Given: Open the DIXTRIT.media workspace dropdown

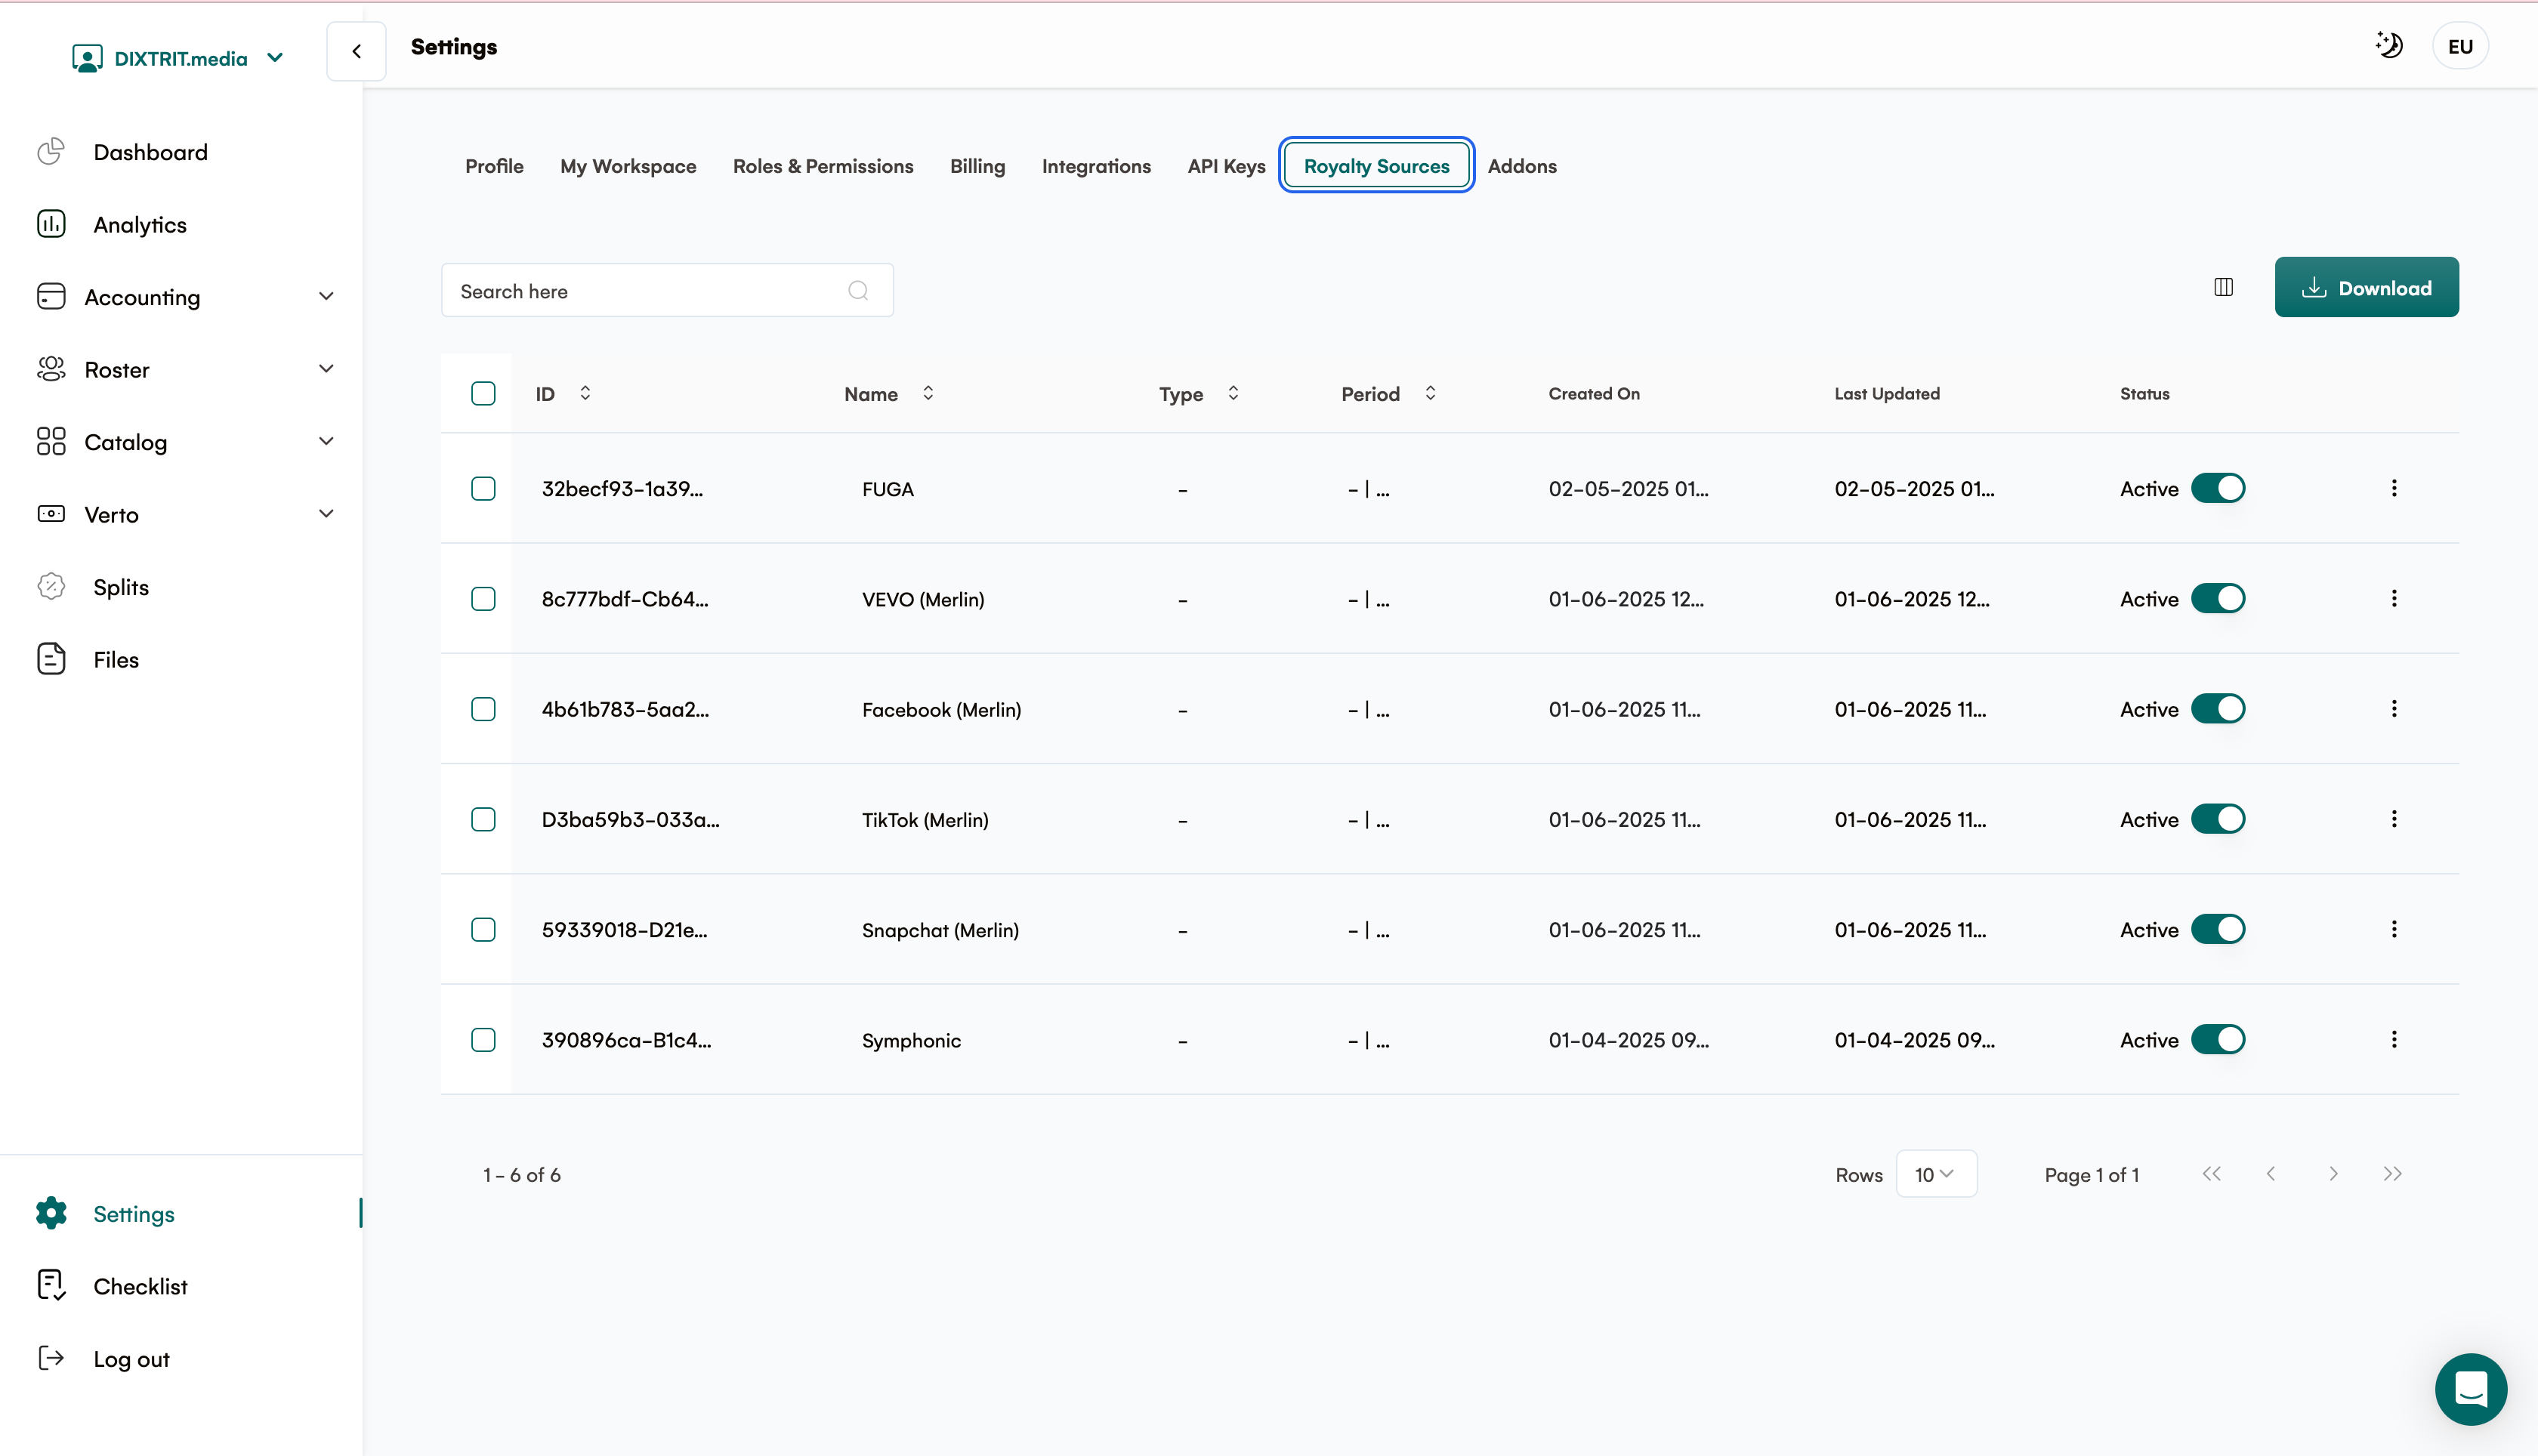Looking at the screenshot, I should pos(178,58).
